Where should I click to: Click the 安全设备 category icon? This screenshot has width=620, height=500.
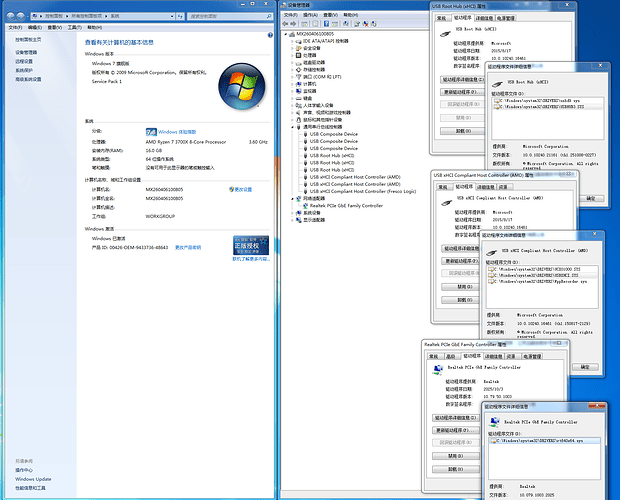[299, 48]
